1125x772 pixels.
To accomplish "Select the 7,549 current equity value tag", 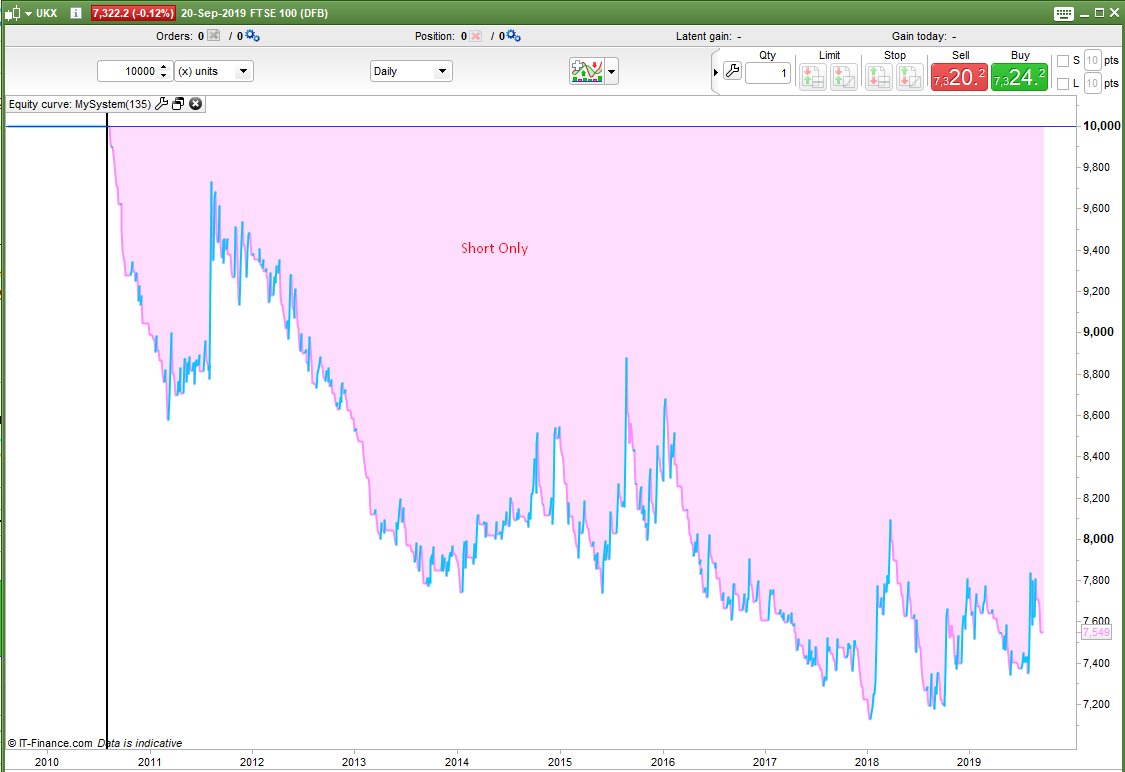I will click(1096, 632).
